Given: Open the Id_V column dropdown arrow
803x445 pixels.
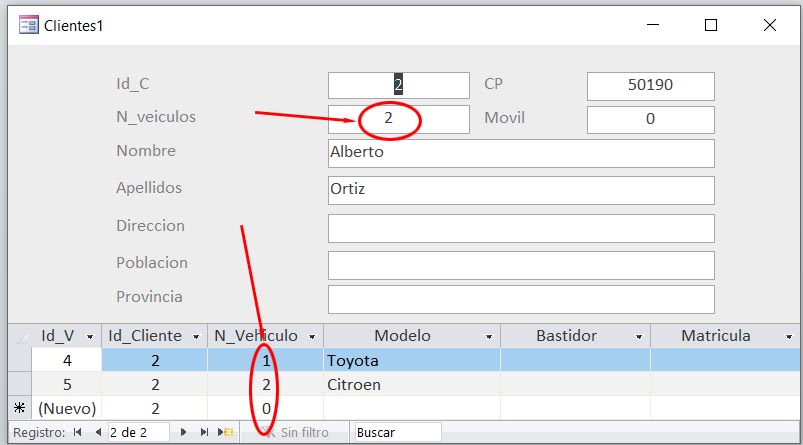Looking at the screenshot, I should 90,336.
